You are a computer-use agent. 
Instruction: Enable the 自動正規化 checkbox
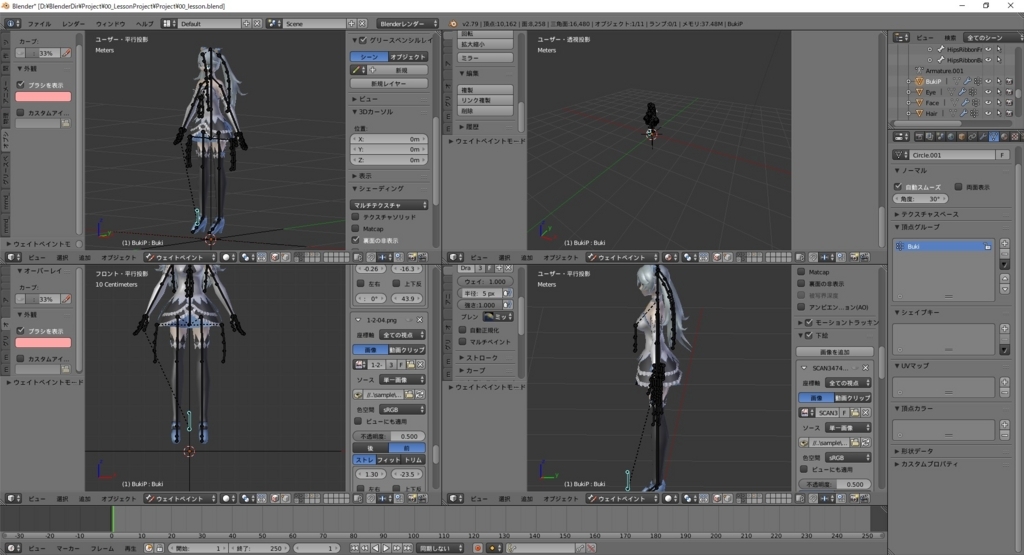[462, 330]
